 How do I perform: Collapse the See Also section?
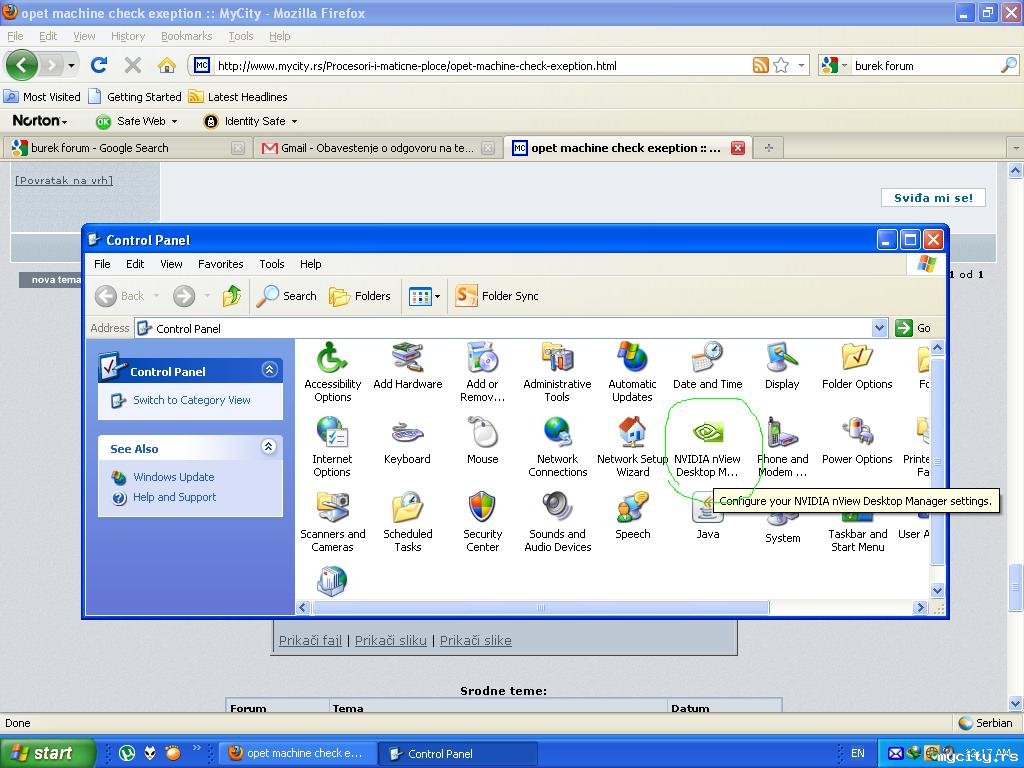(268, 448)
